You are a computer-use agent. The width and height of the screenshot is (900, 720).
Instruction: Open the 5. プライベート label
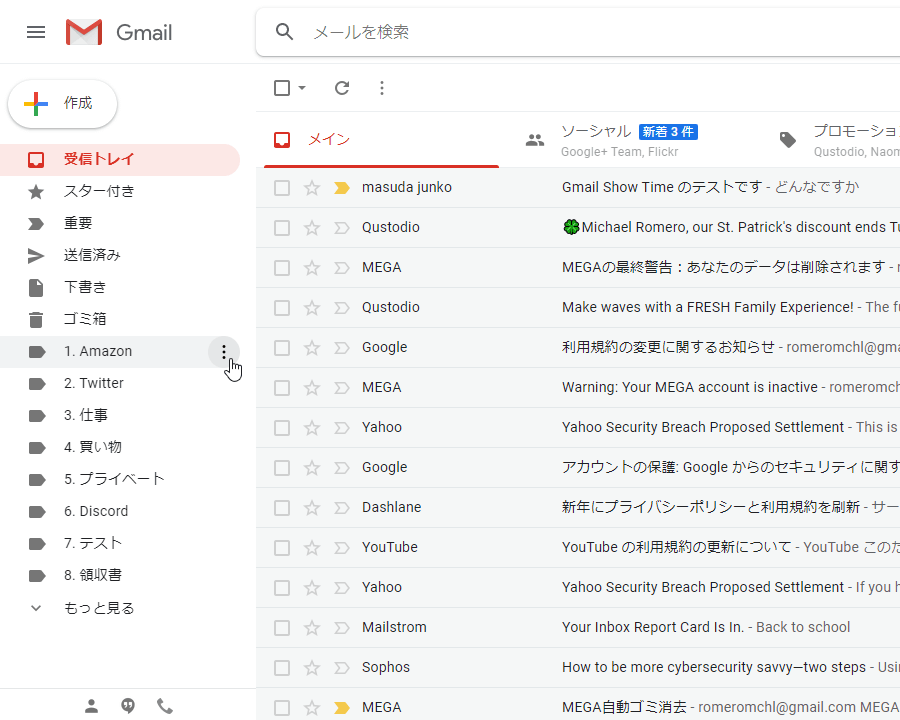tap(120, 479)
